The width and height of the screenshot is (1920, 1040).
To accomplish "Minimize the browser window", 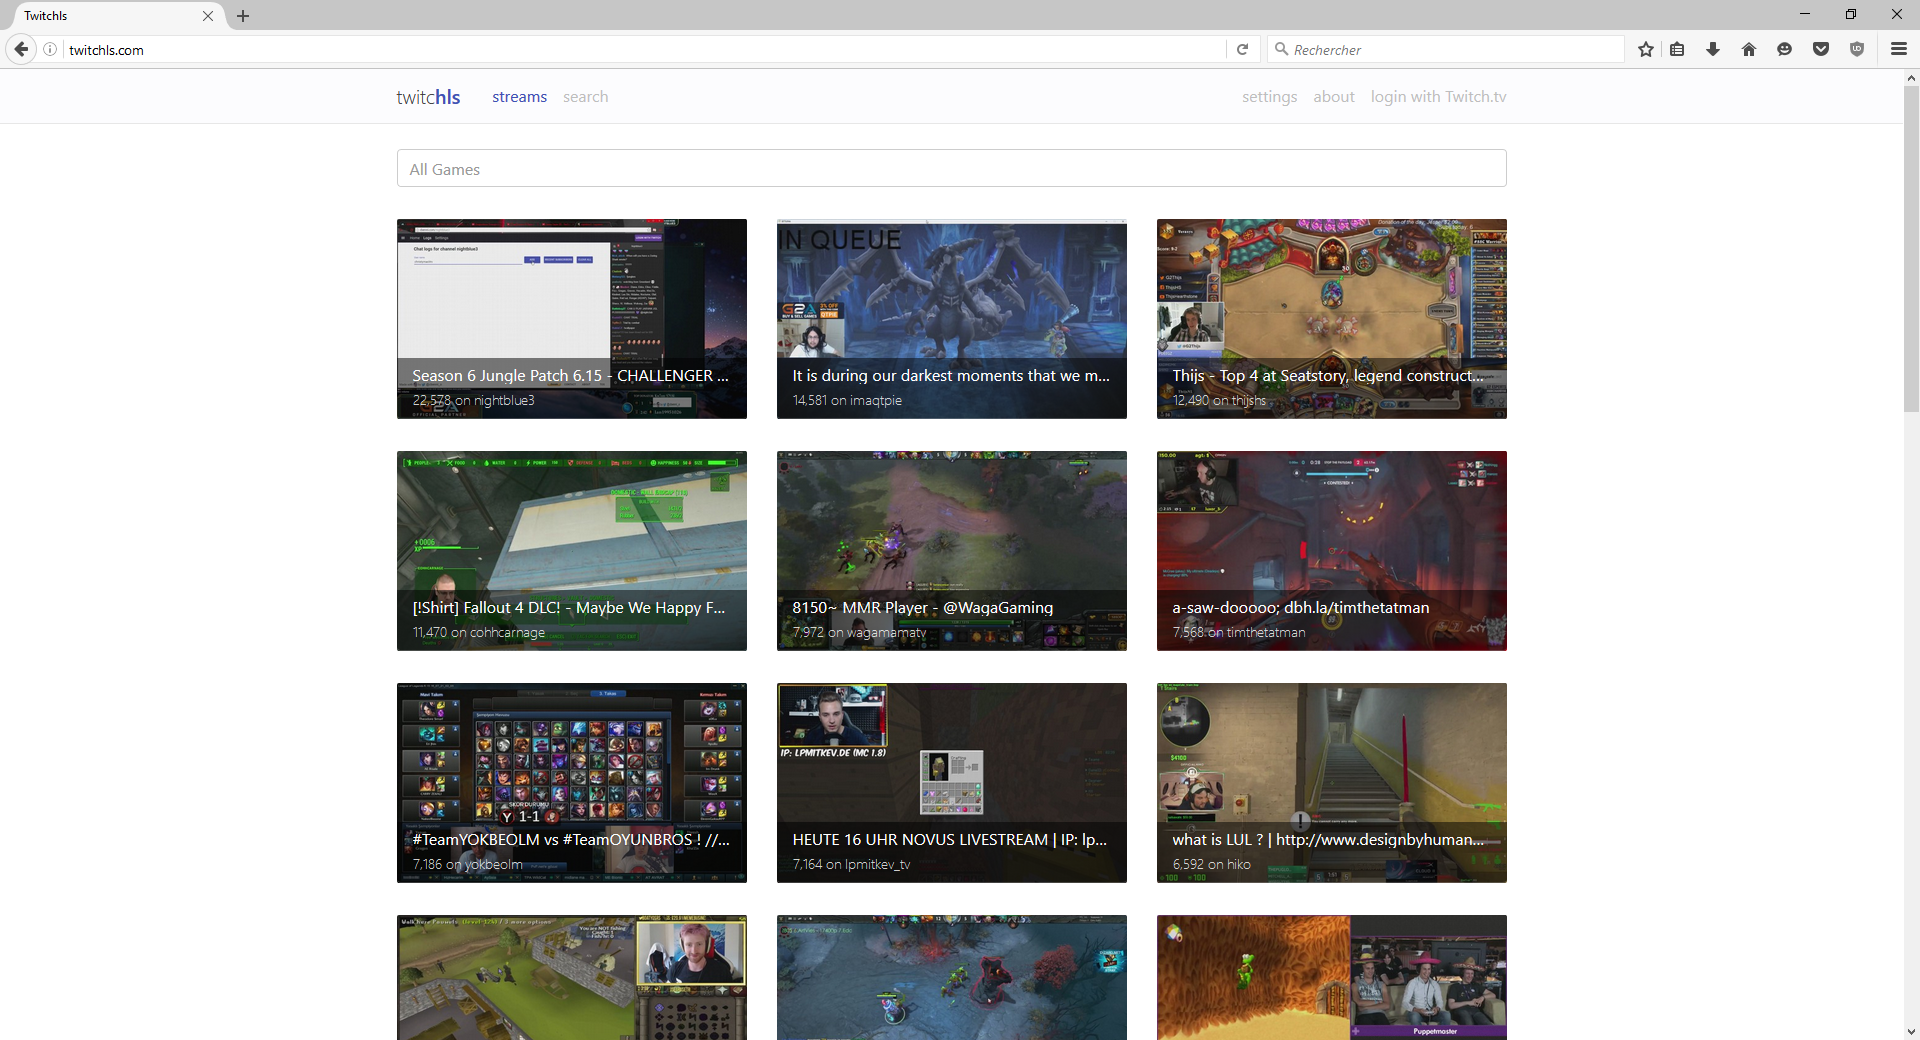I will point(1804,14).
